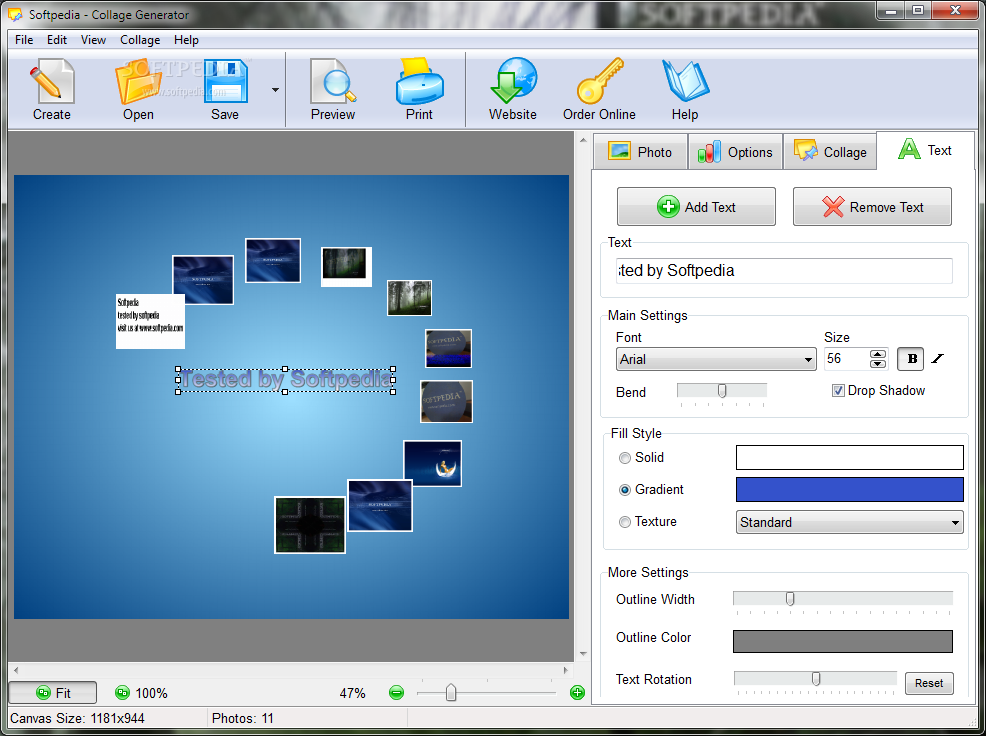986x736 pixels.
Task: Switch to the Collage tab
Action: pos(830,152)
